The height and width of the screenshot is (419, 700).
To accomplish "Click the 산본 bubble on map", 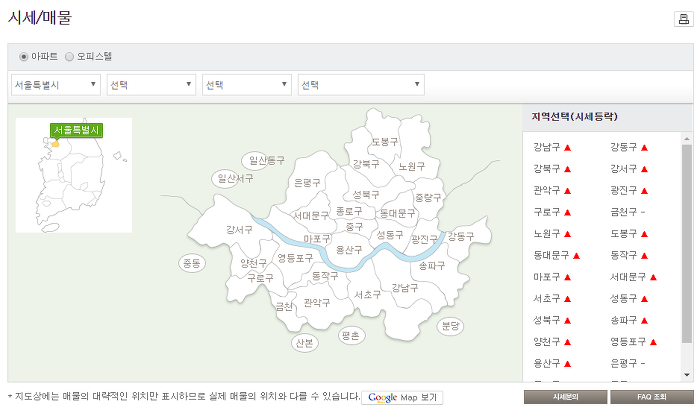I will [x=305, y=343].
